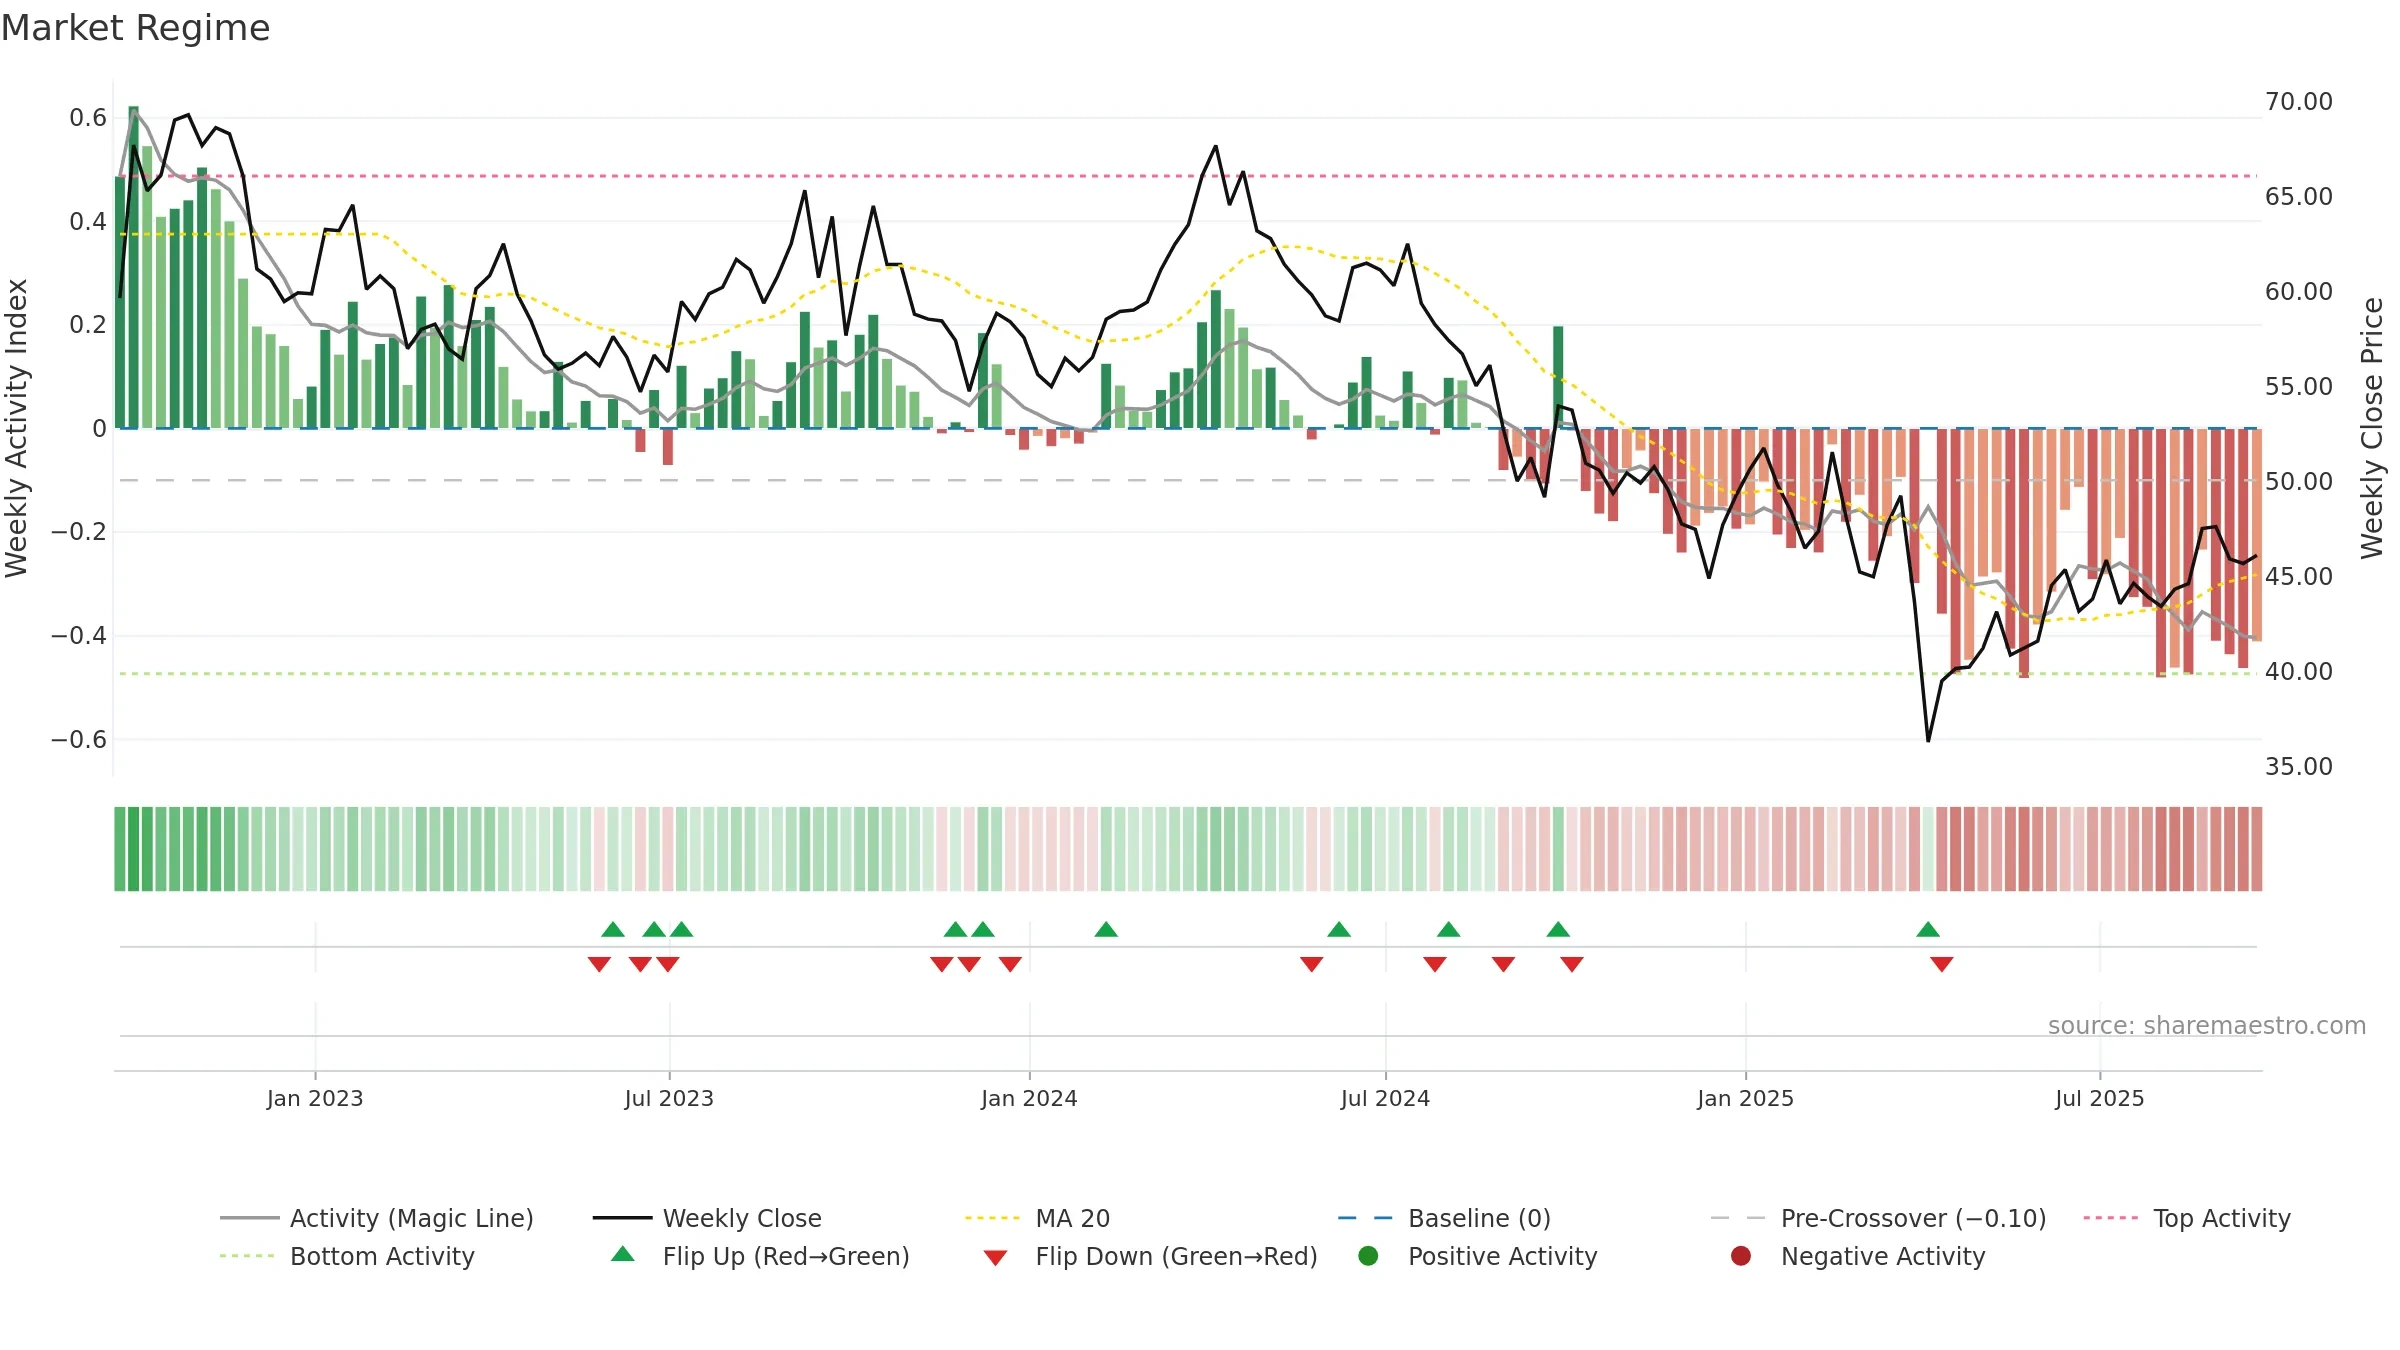Click the 65.00 price tick label
Viewport: 2400px width, 1350px height.
tap(2299, 197)
